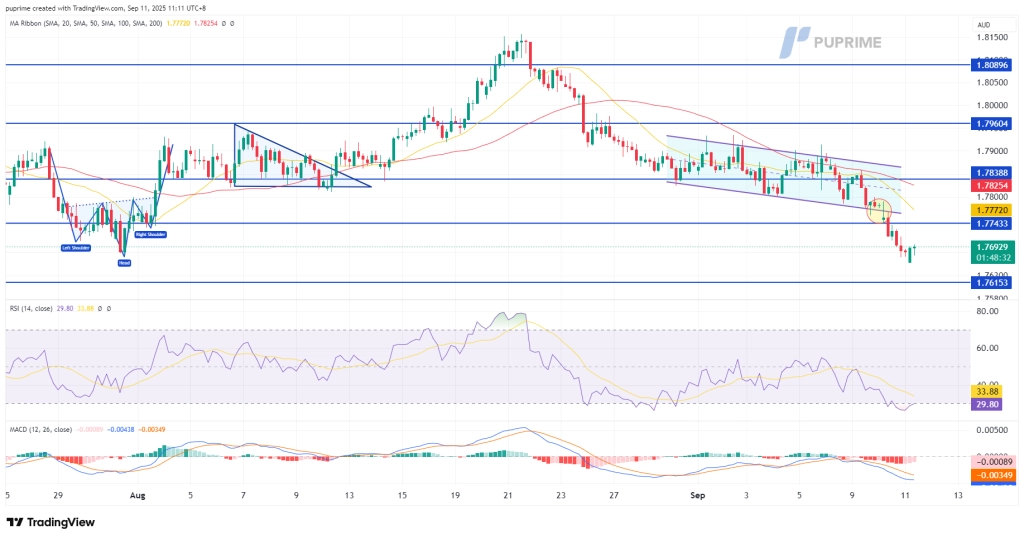Click the 0.00500 MACD axis tick
The width and height of the screenshot is (1024, 539).
coord(992,430)
